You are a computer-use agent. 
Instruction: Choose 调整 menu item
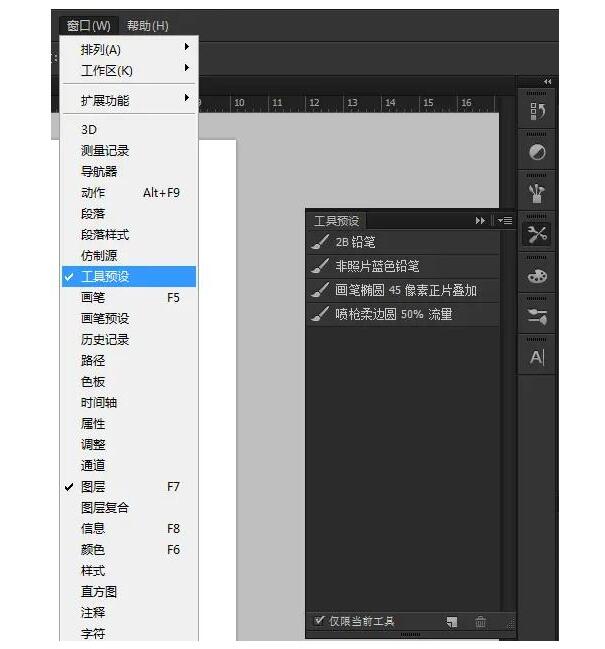pyautogui.click(x=129, y=445)
